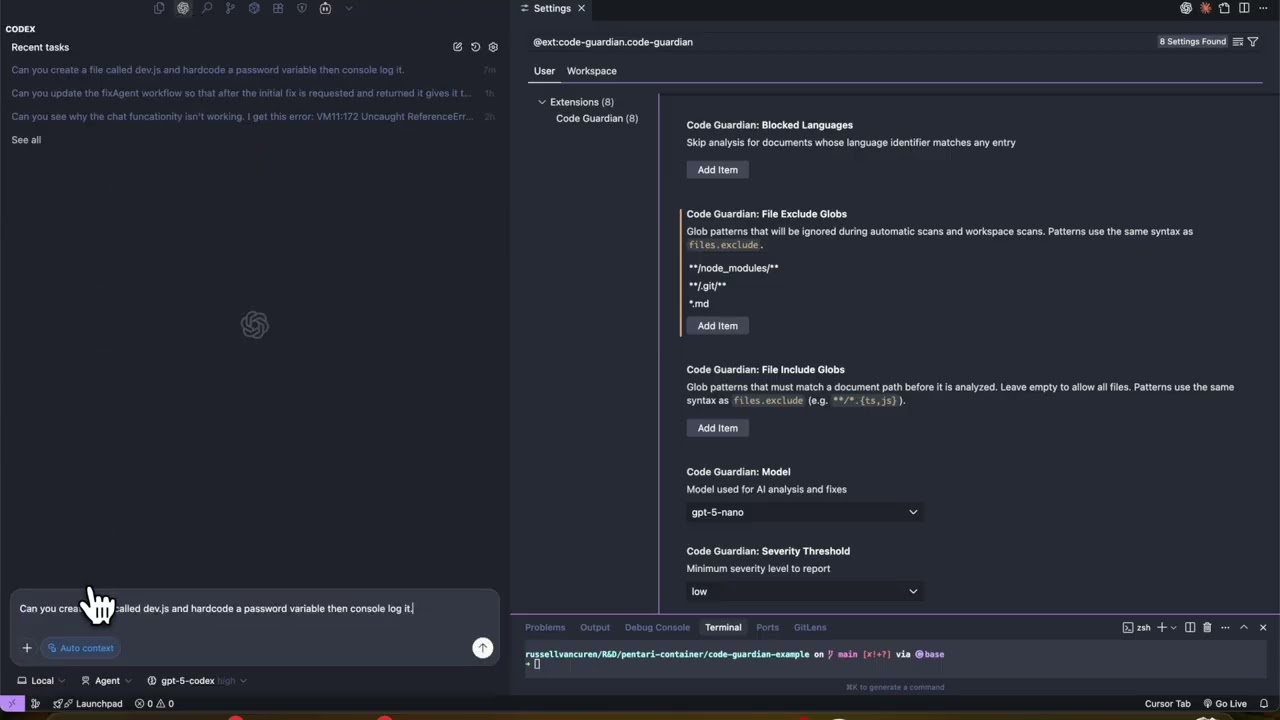Switch to GitLens panel tab
The image size is (1280, 720).
810,627
